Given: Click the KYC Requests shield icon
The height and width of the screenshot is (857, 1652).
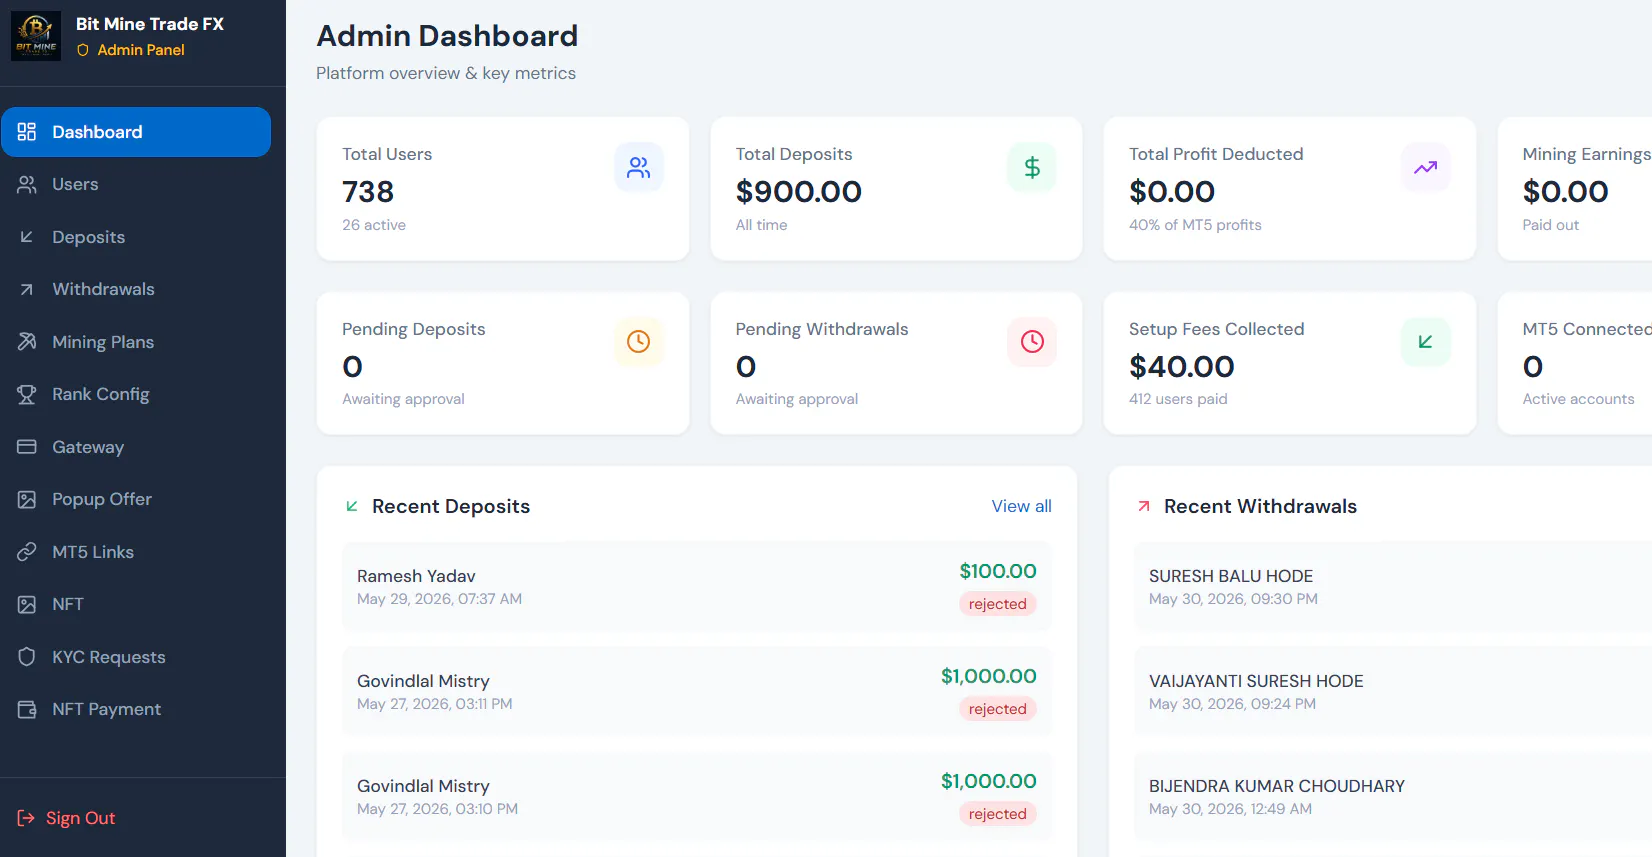Looking at the screenshot, I should pos(27,657).
